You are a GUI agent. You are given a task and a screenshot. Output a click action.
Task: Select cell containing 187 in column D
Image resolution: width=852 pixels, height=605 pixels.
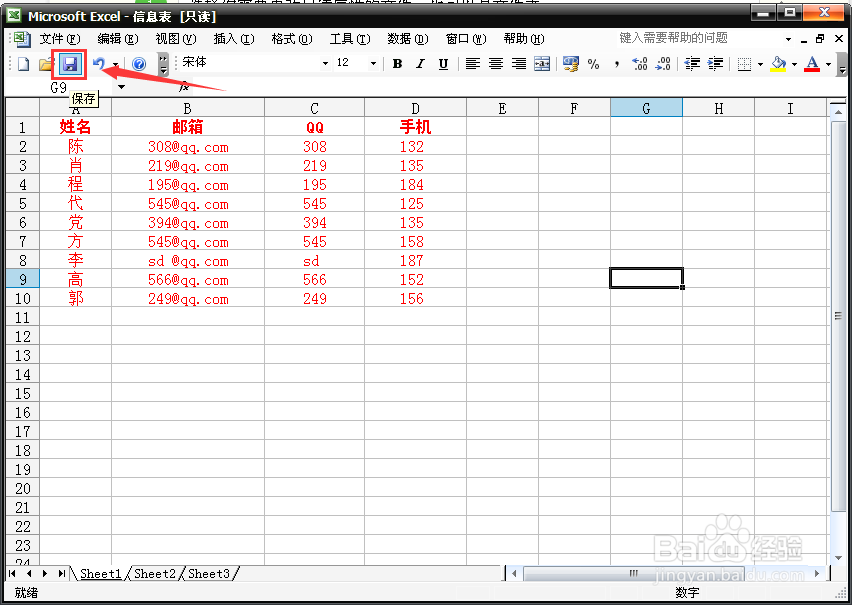point(415,260)
